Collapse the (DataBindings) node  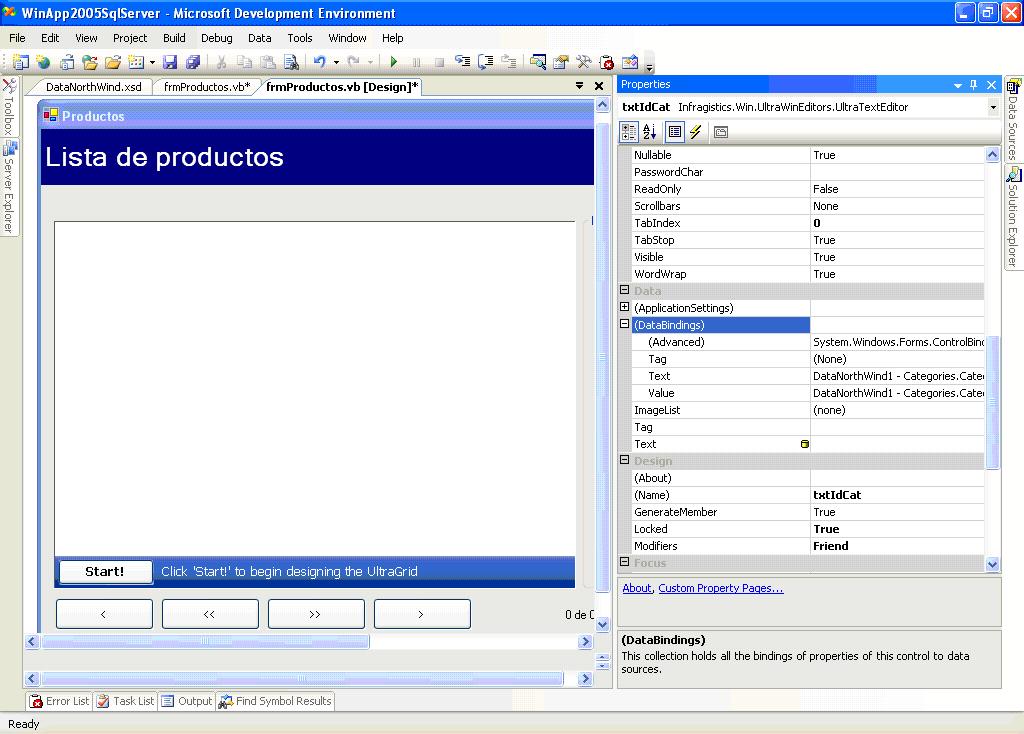click(x=624, y=324)
